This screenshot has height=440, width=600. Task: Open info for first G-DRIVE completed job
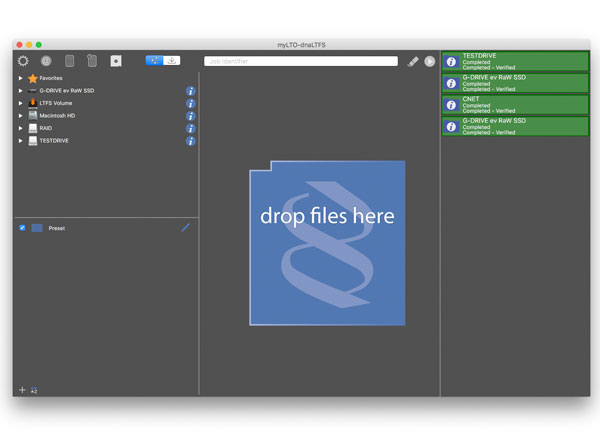click(x=452, y=83)
